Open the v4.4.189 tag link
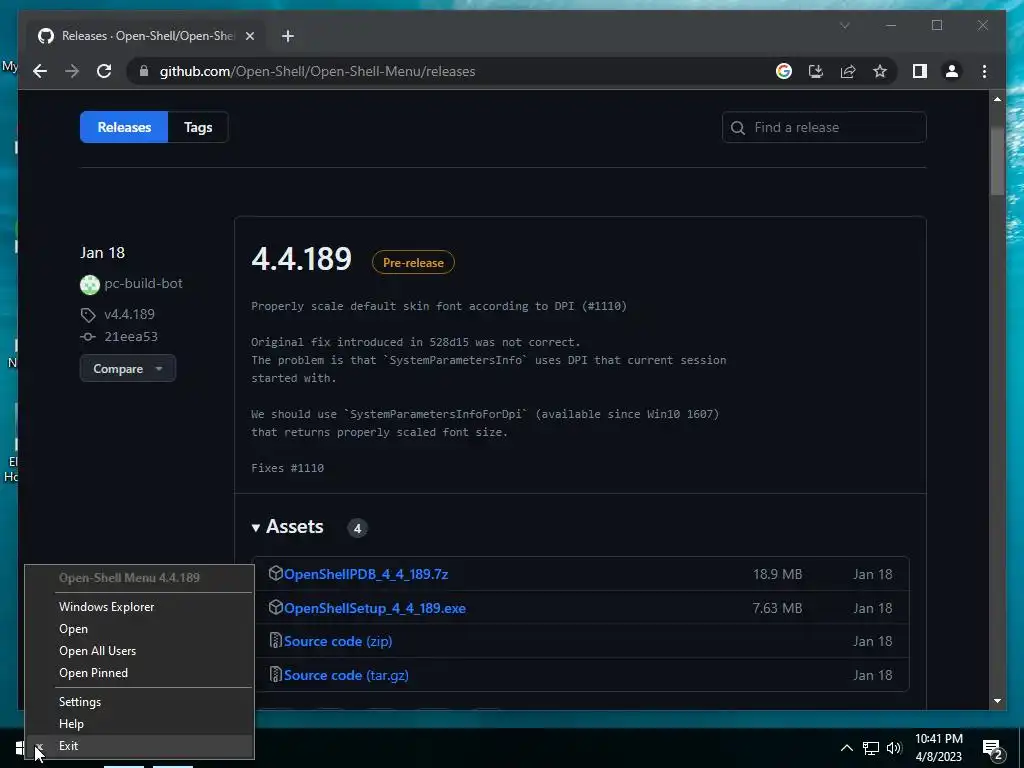1024x768 pixels. [x=129, y=314]
